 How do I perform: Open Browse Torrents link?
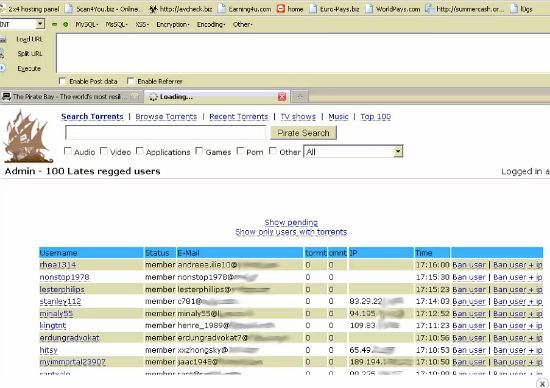point(166,116)
